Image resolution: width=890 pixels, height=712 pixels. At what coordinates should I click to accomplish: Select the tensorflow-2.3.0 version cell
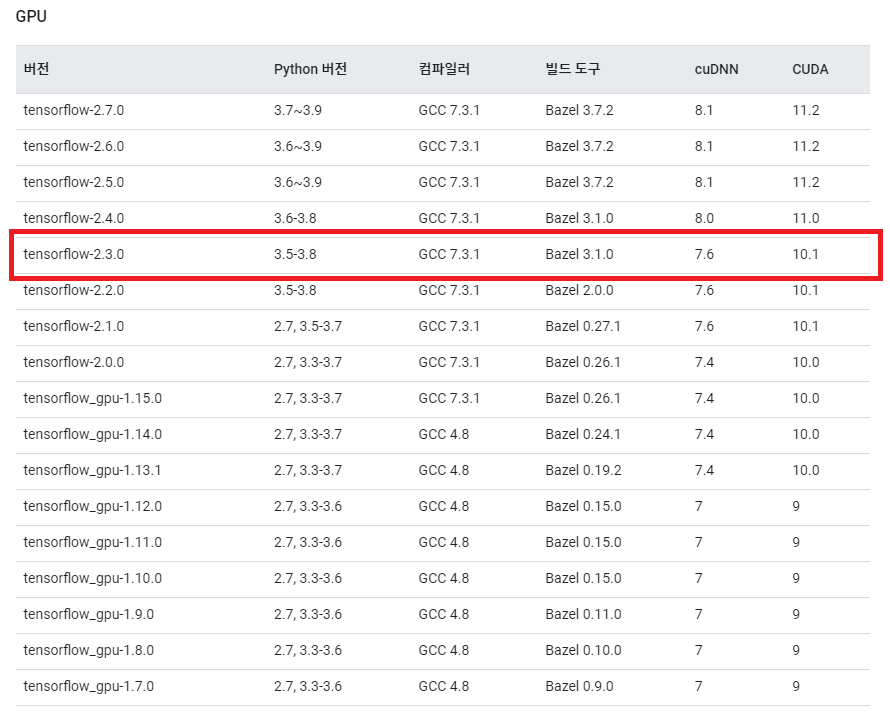click(x=74, y=254)
